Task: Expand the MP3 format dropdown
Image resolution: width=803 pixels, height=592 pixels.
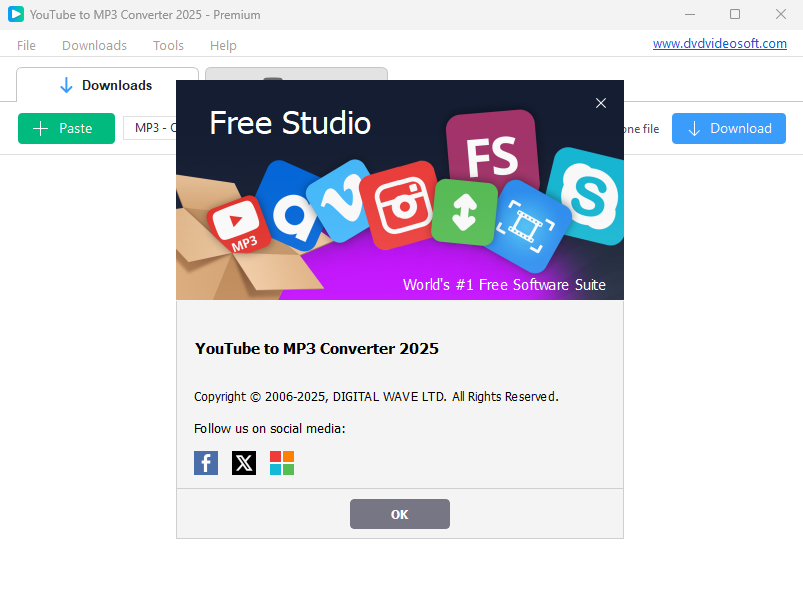Action: [x=150, y=128]
